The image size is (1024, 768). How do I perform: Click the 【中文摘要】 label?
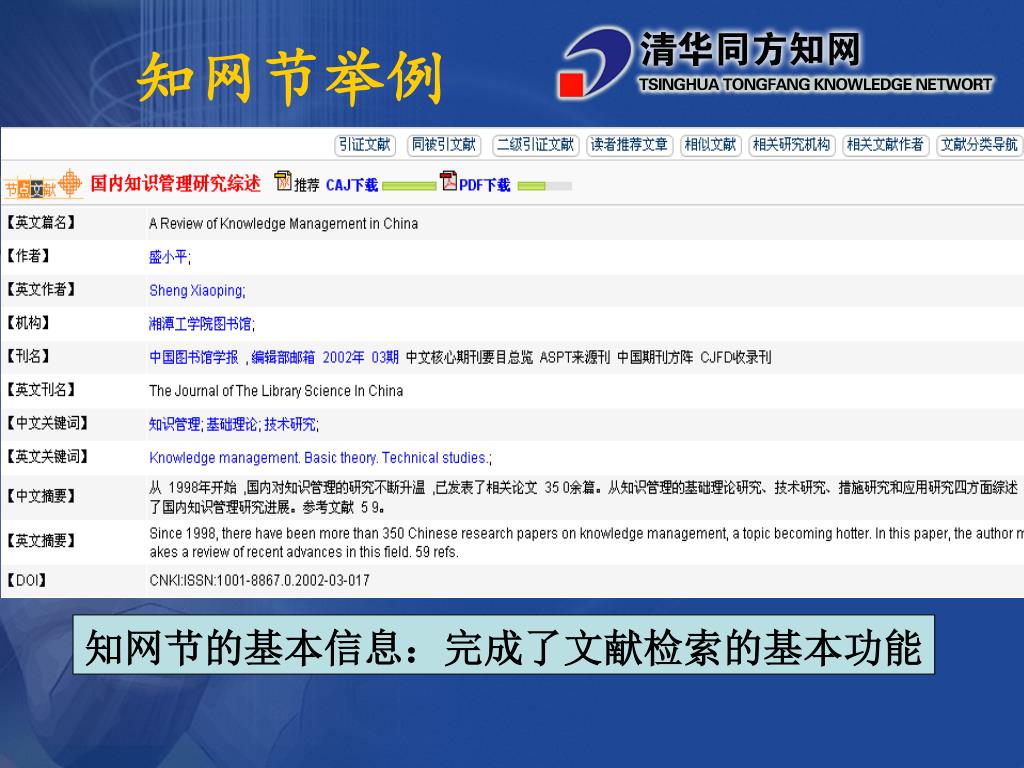tap(42, 496)
